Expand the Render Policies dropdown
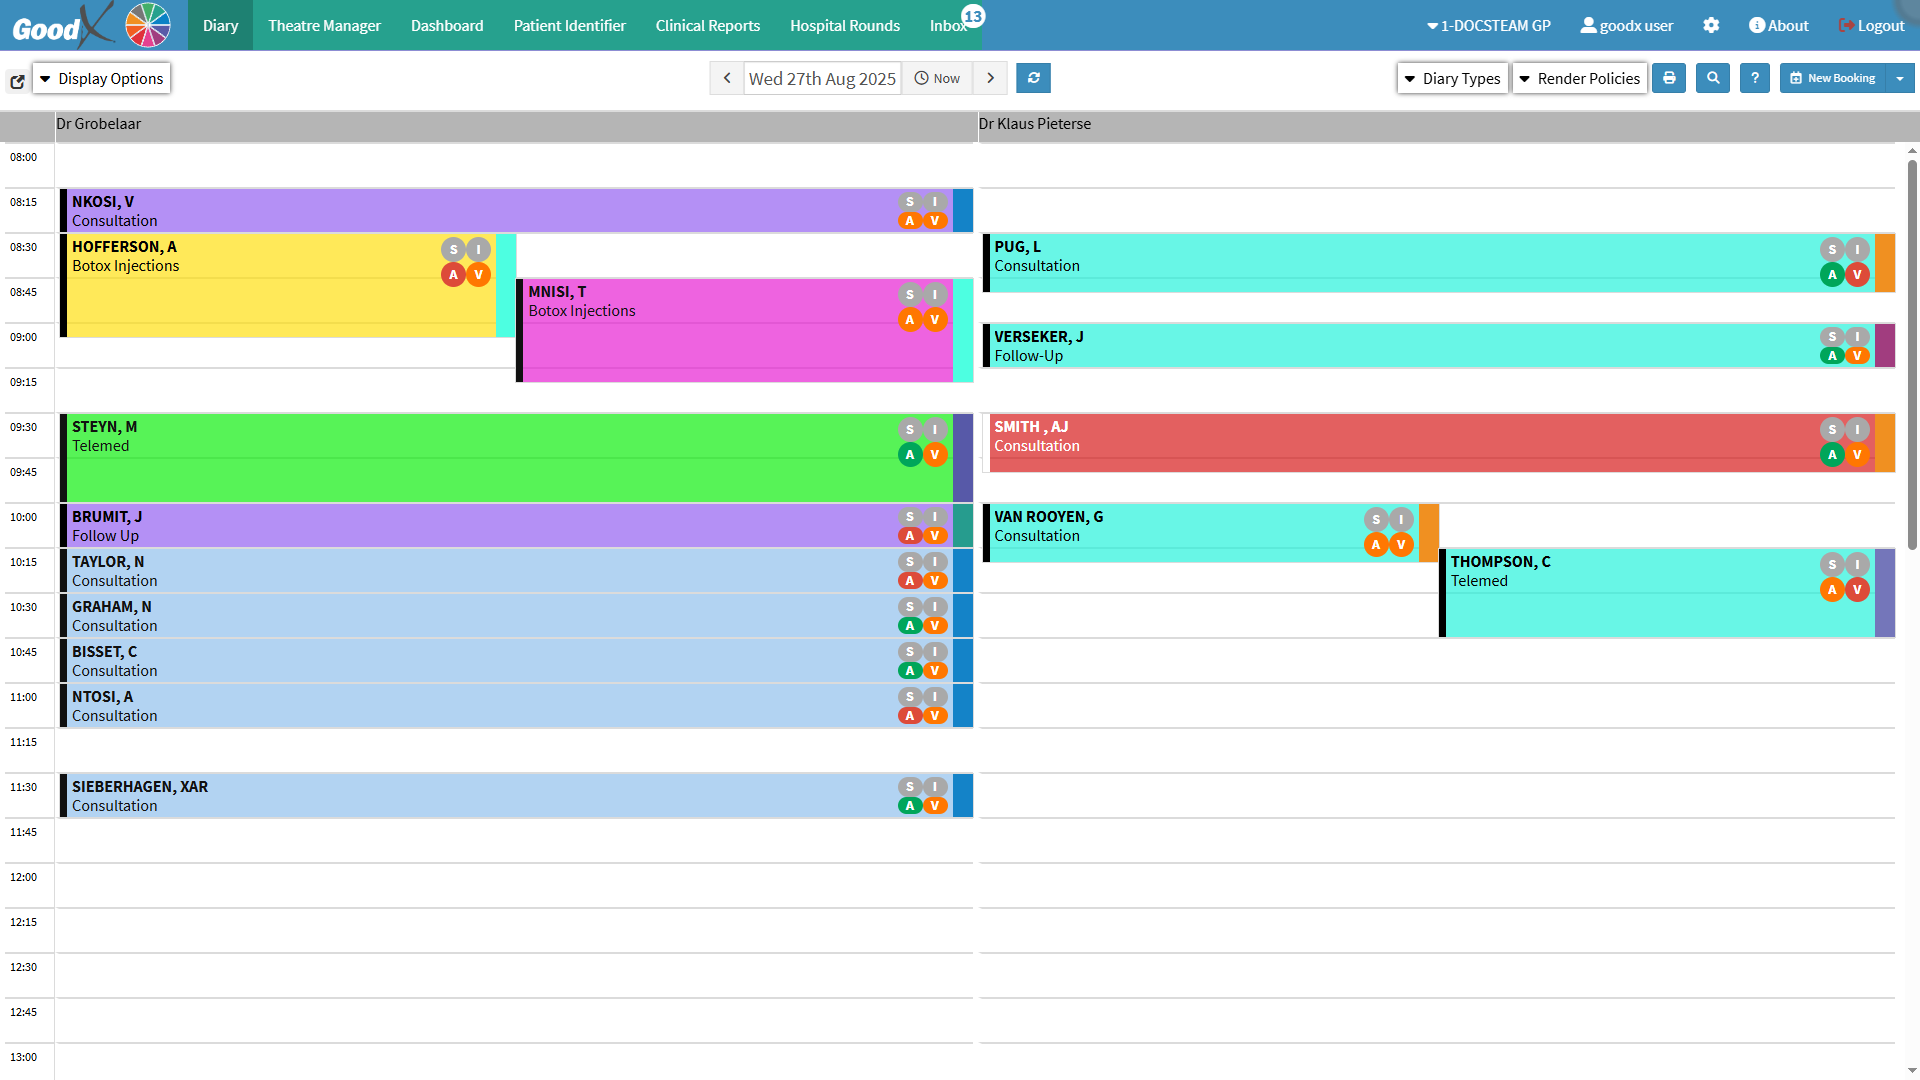 coord(1579,78)
